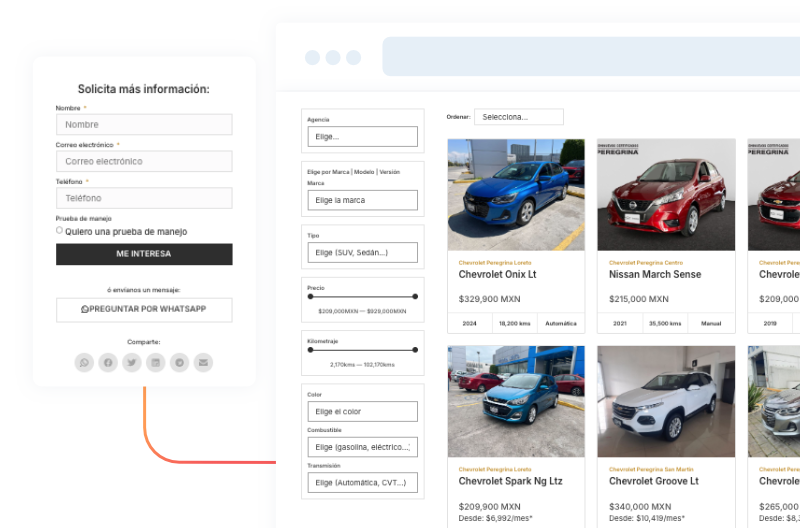The width and height of the screenshot is (800, 528).
Task: Click the 'Automática' transmission cell
Action: [561, 323]
